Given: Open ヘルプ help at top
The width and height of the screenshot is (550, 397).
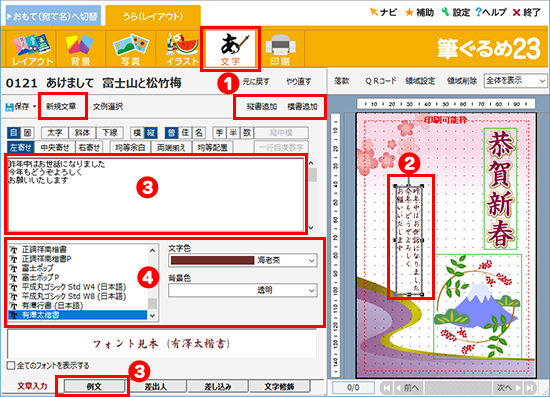Looking at the screenshot, I should pos(490,13).
